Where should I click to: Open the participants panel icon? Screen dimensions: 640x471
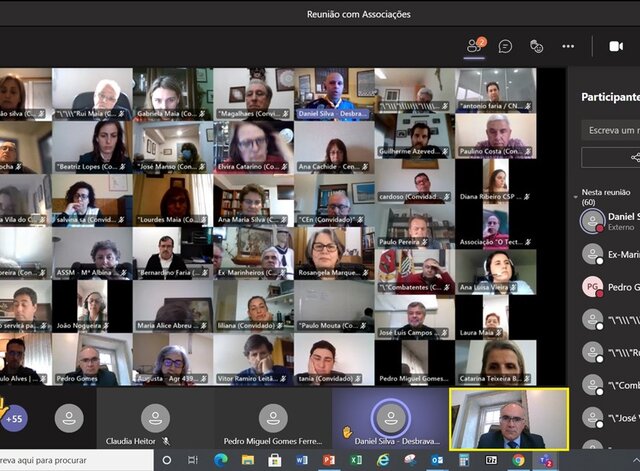pyautogui.click(x=475, y=46)
